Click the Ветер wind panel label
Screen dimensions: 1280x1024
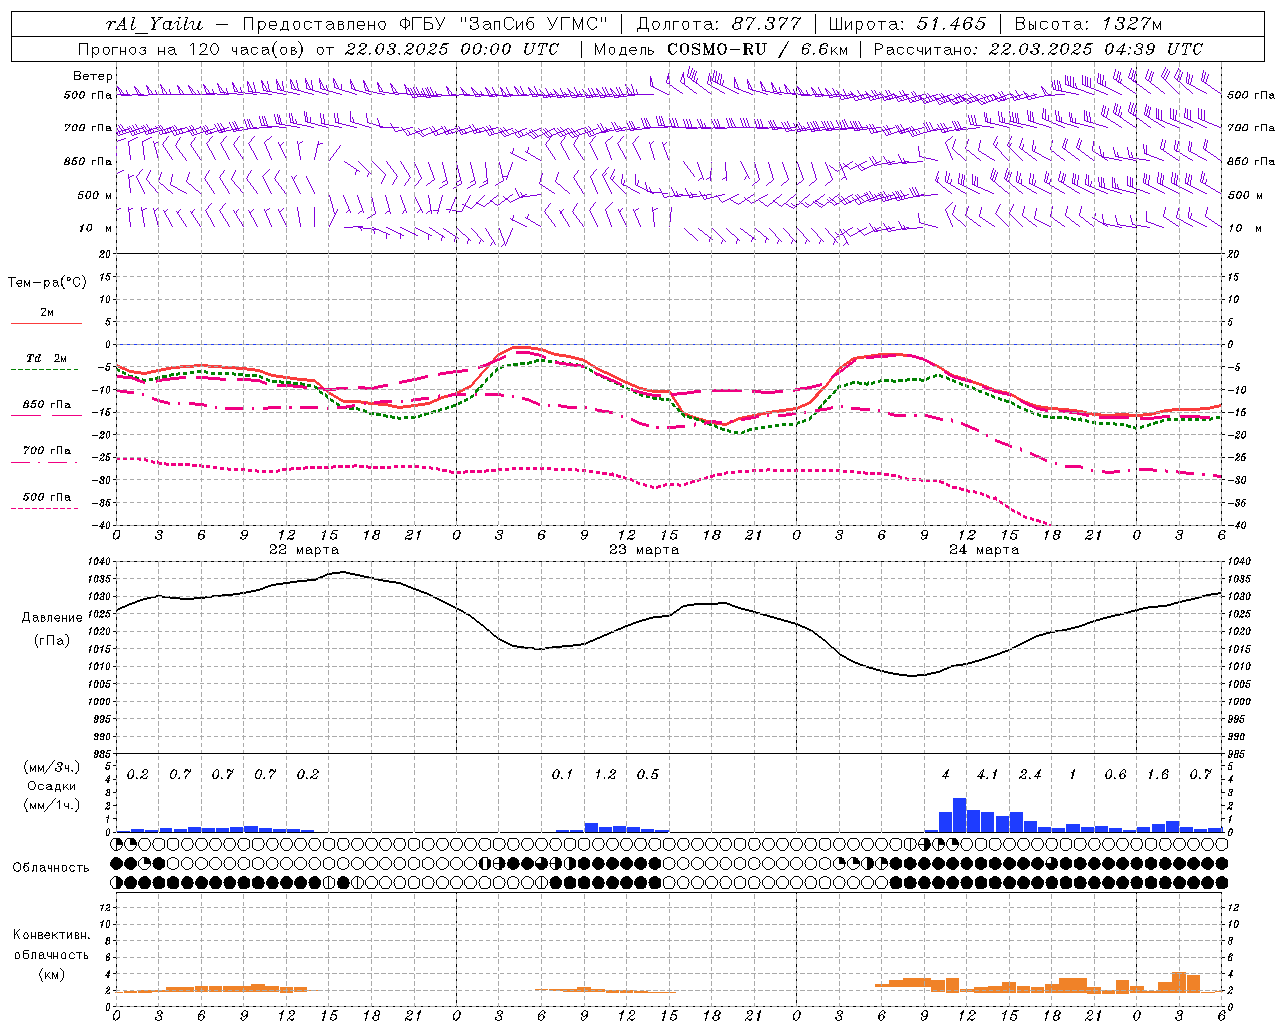92,76
